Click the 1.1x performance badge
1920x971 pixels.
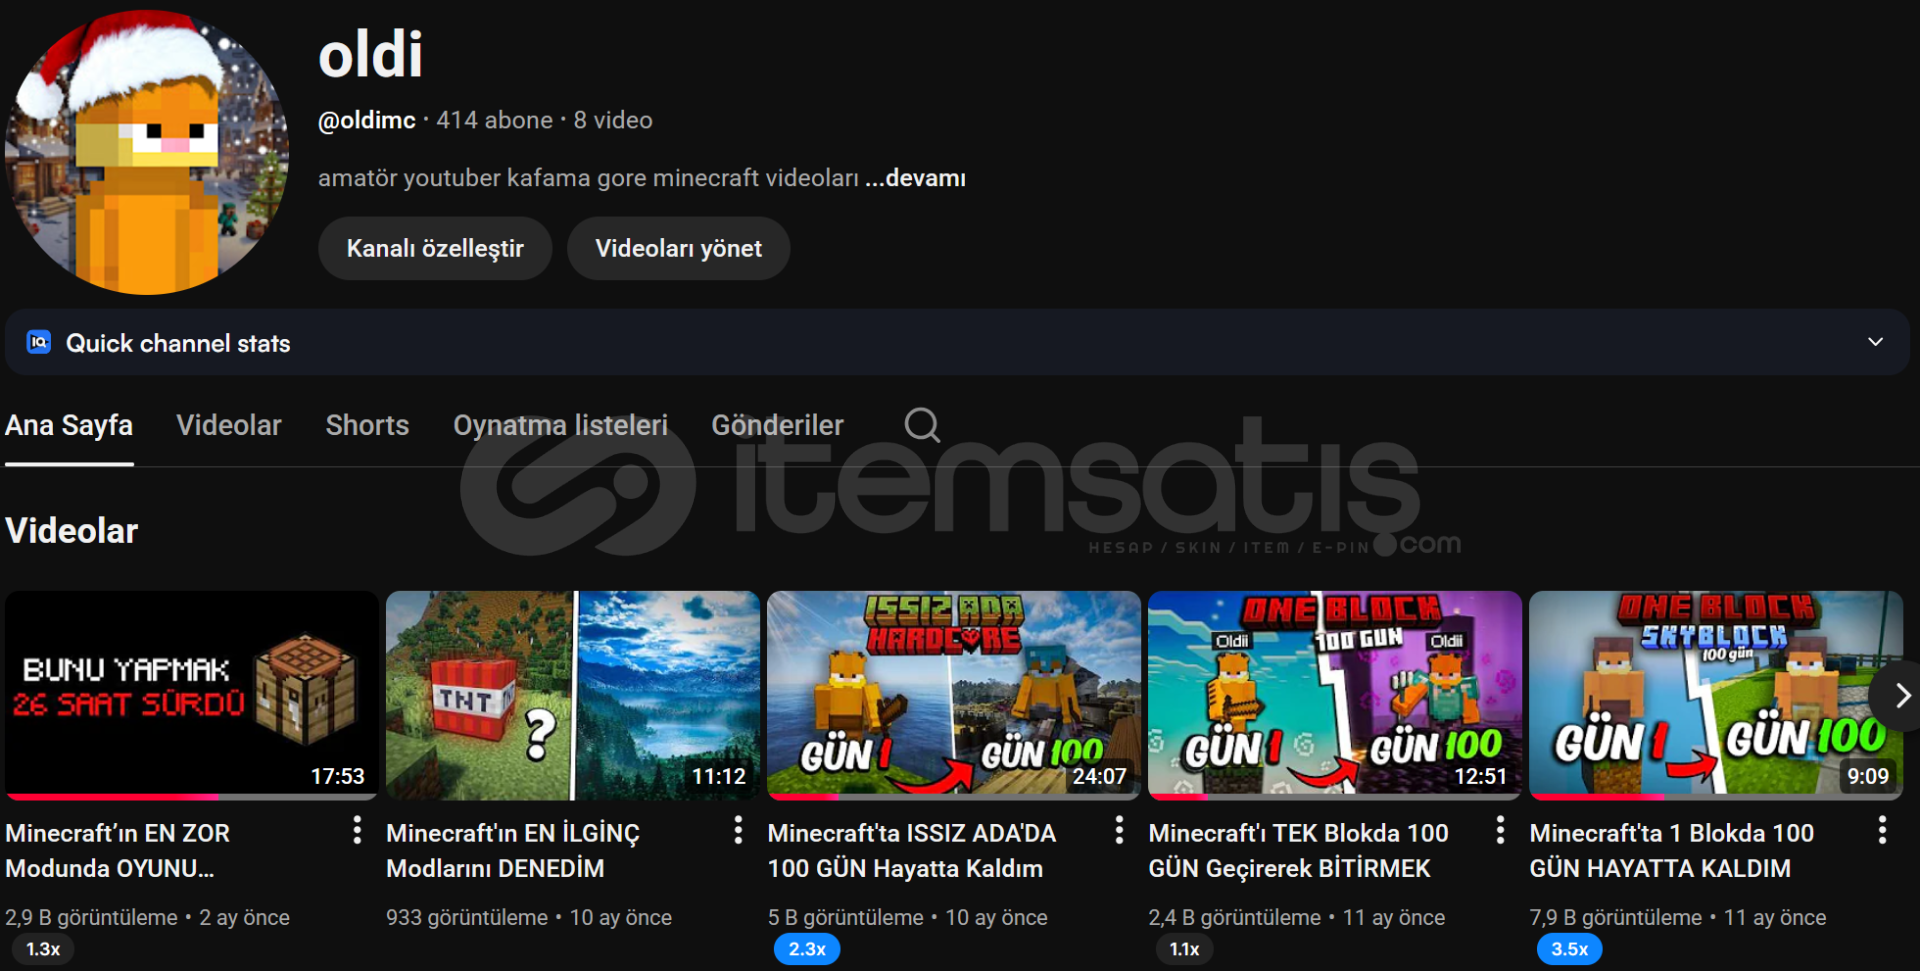tap(1185, 949)
